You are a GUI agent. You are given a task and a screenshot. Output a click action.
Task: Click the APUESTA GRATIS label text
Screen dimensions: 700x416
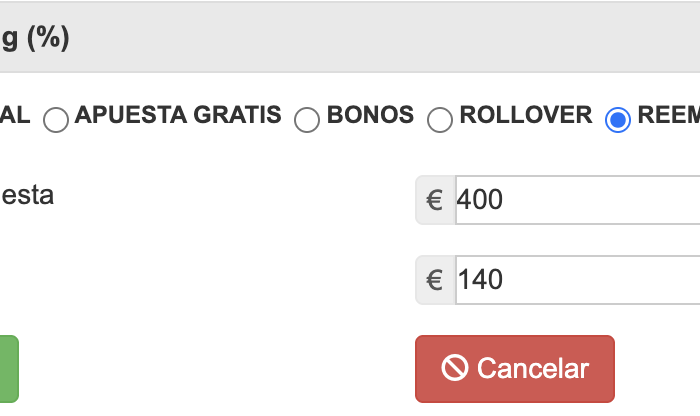178,115
